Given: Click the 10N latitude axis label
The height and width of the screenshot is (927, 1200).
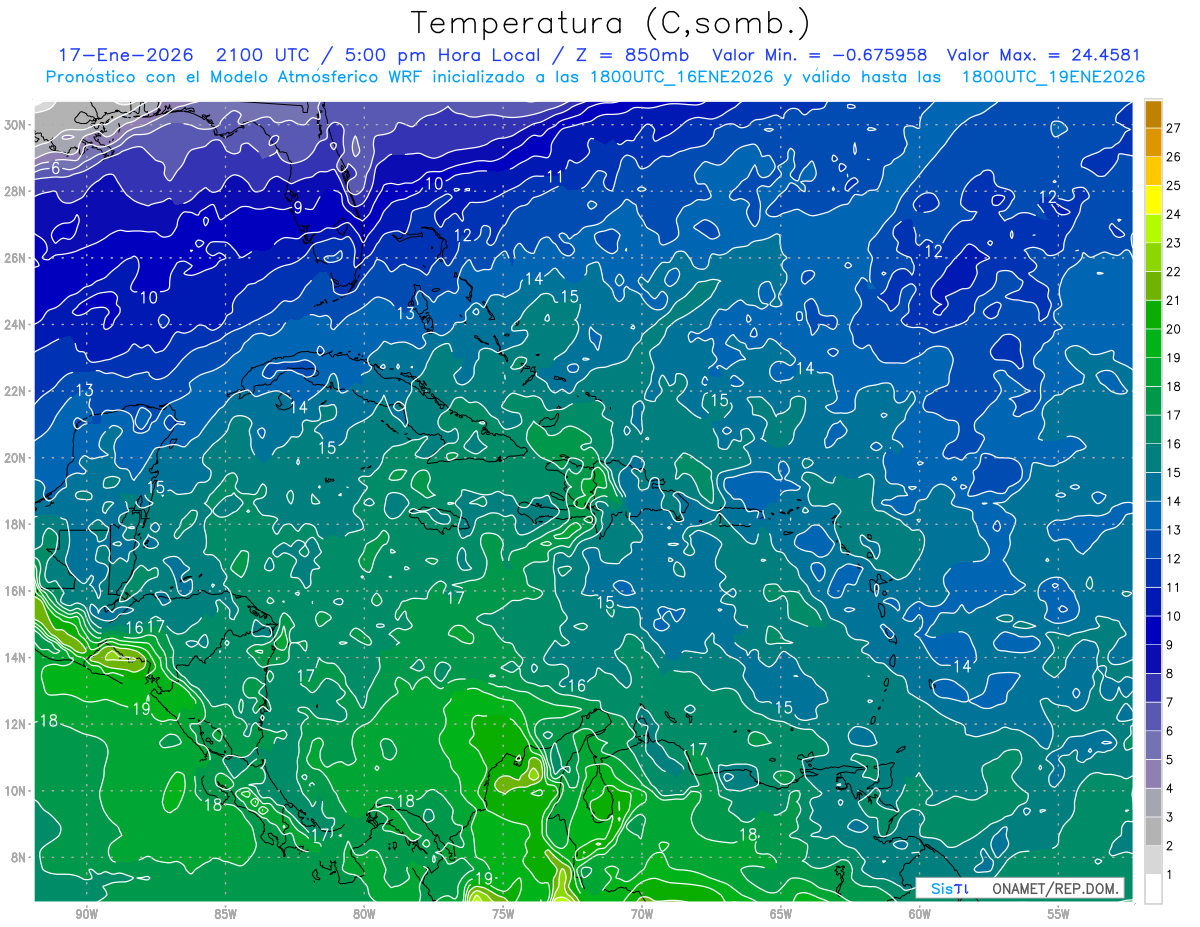Looking at the screenshot, I should coord(17,790).
